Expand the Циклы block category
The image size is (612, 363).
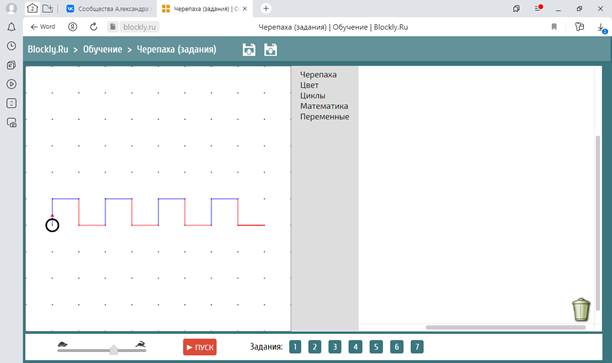312,96
